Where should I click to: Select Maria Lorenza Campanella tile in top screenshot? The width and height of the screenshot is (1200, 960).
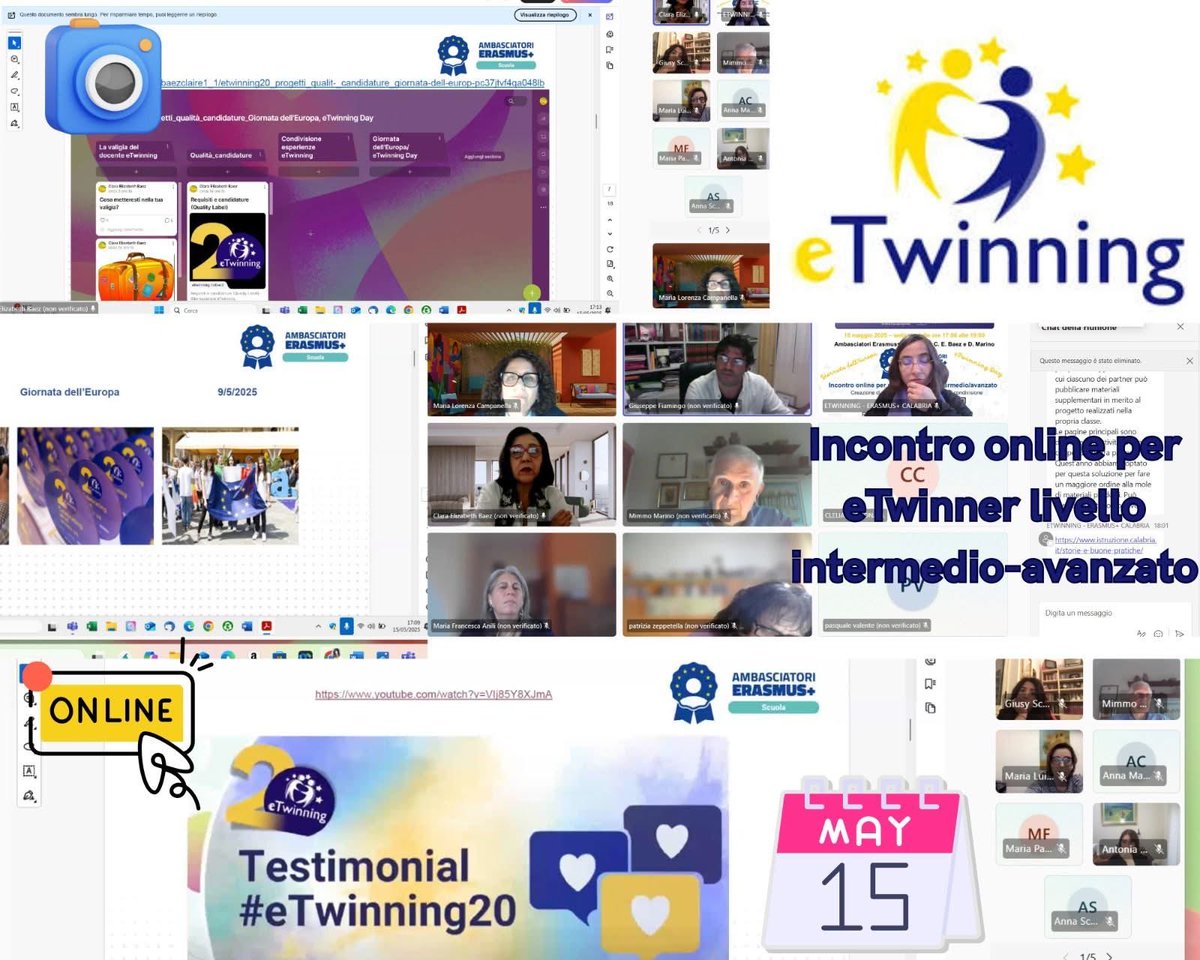coord(710,275)
